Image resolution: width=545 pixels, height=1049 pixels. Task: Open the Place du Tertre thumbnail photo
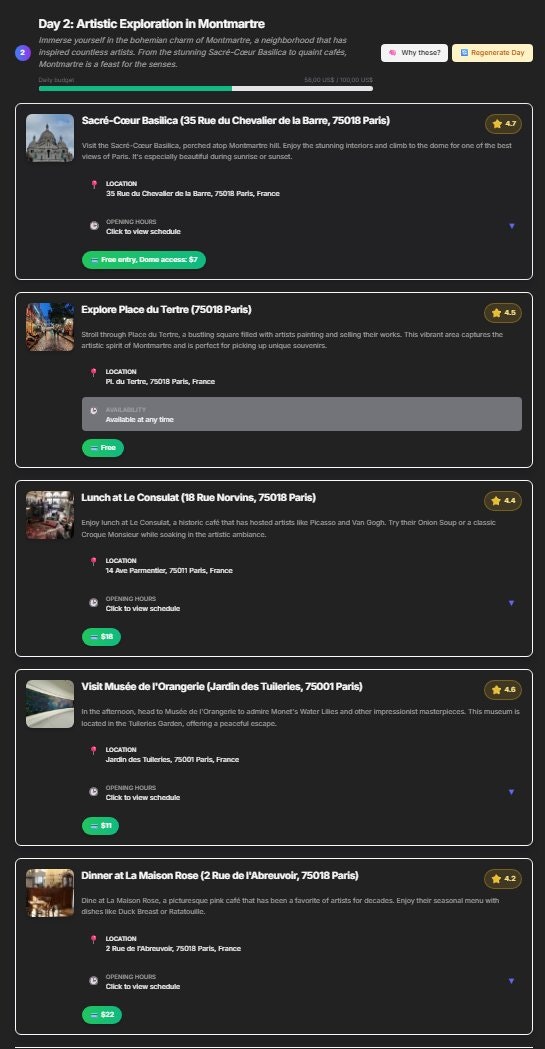coord(50,326)
